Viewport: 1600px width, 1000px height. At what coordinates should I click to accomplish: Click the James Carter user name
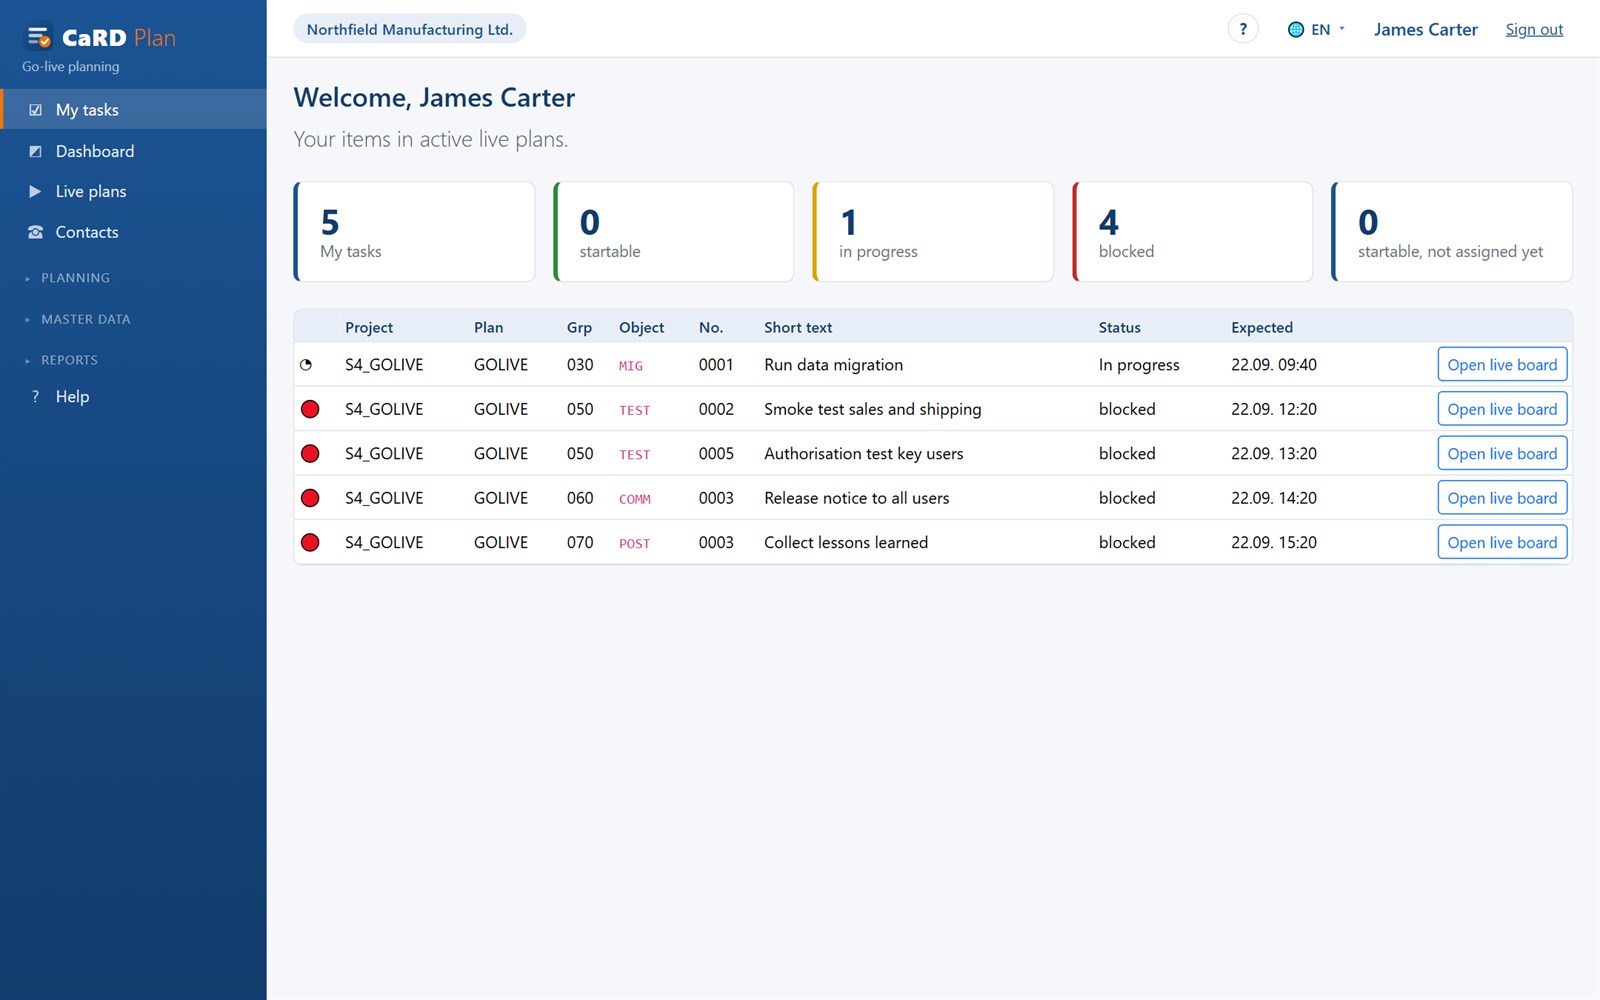pyautogui.click(x=1425, y=30)
